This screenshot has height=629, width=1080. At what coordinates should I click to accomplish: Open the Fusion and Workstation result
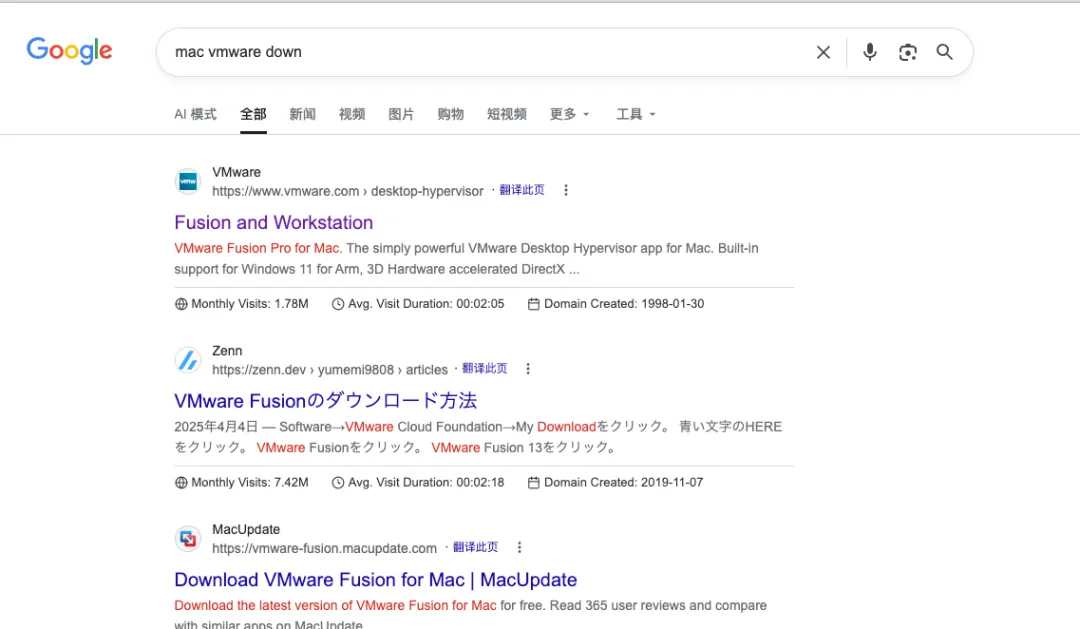pos(273,223)
